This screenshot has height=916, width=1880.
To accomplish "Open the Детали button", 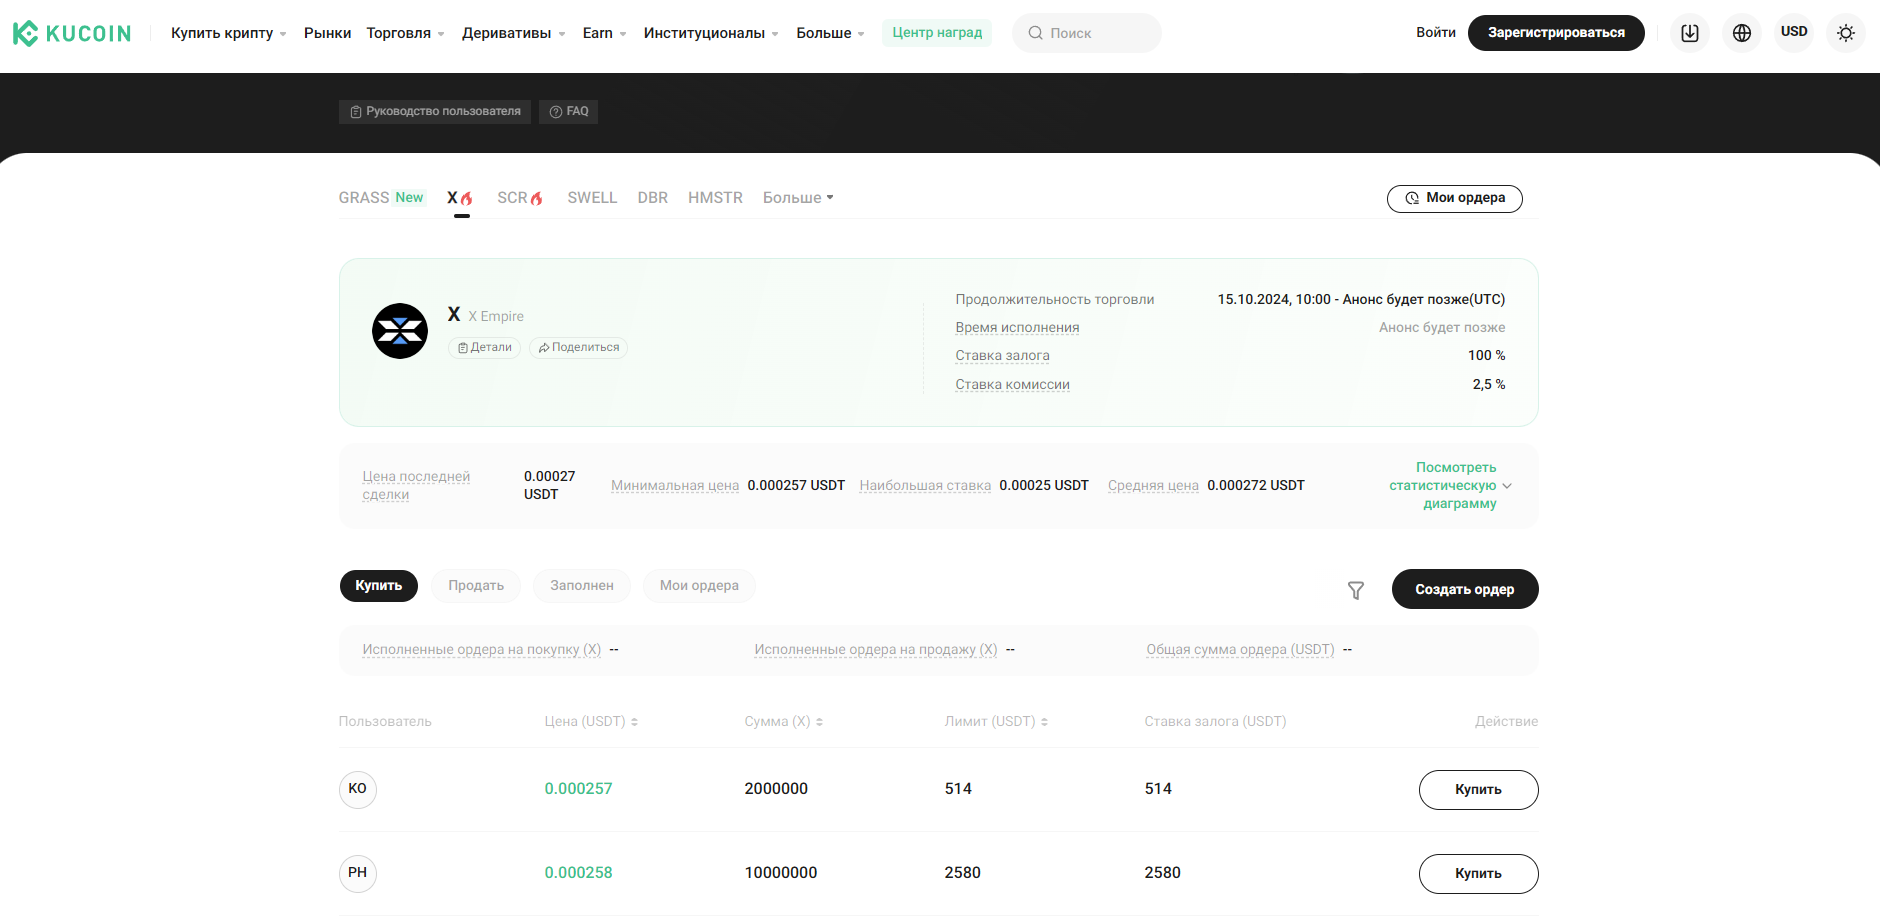I will [485, 347].
